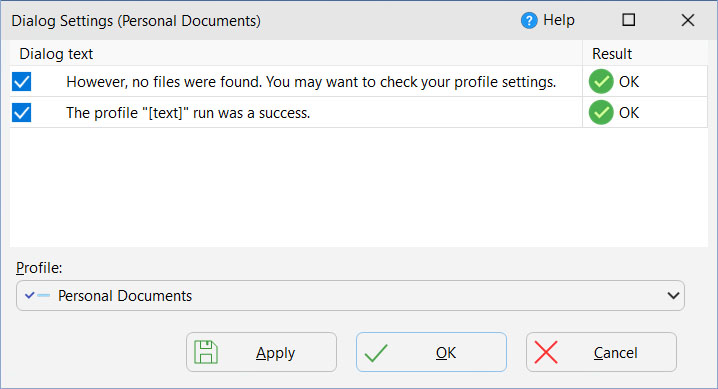Click the profile icon inside the Profile combo box
This screenshot has width=718, height=389.
pyautogui.click(x=37, y=296)
